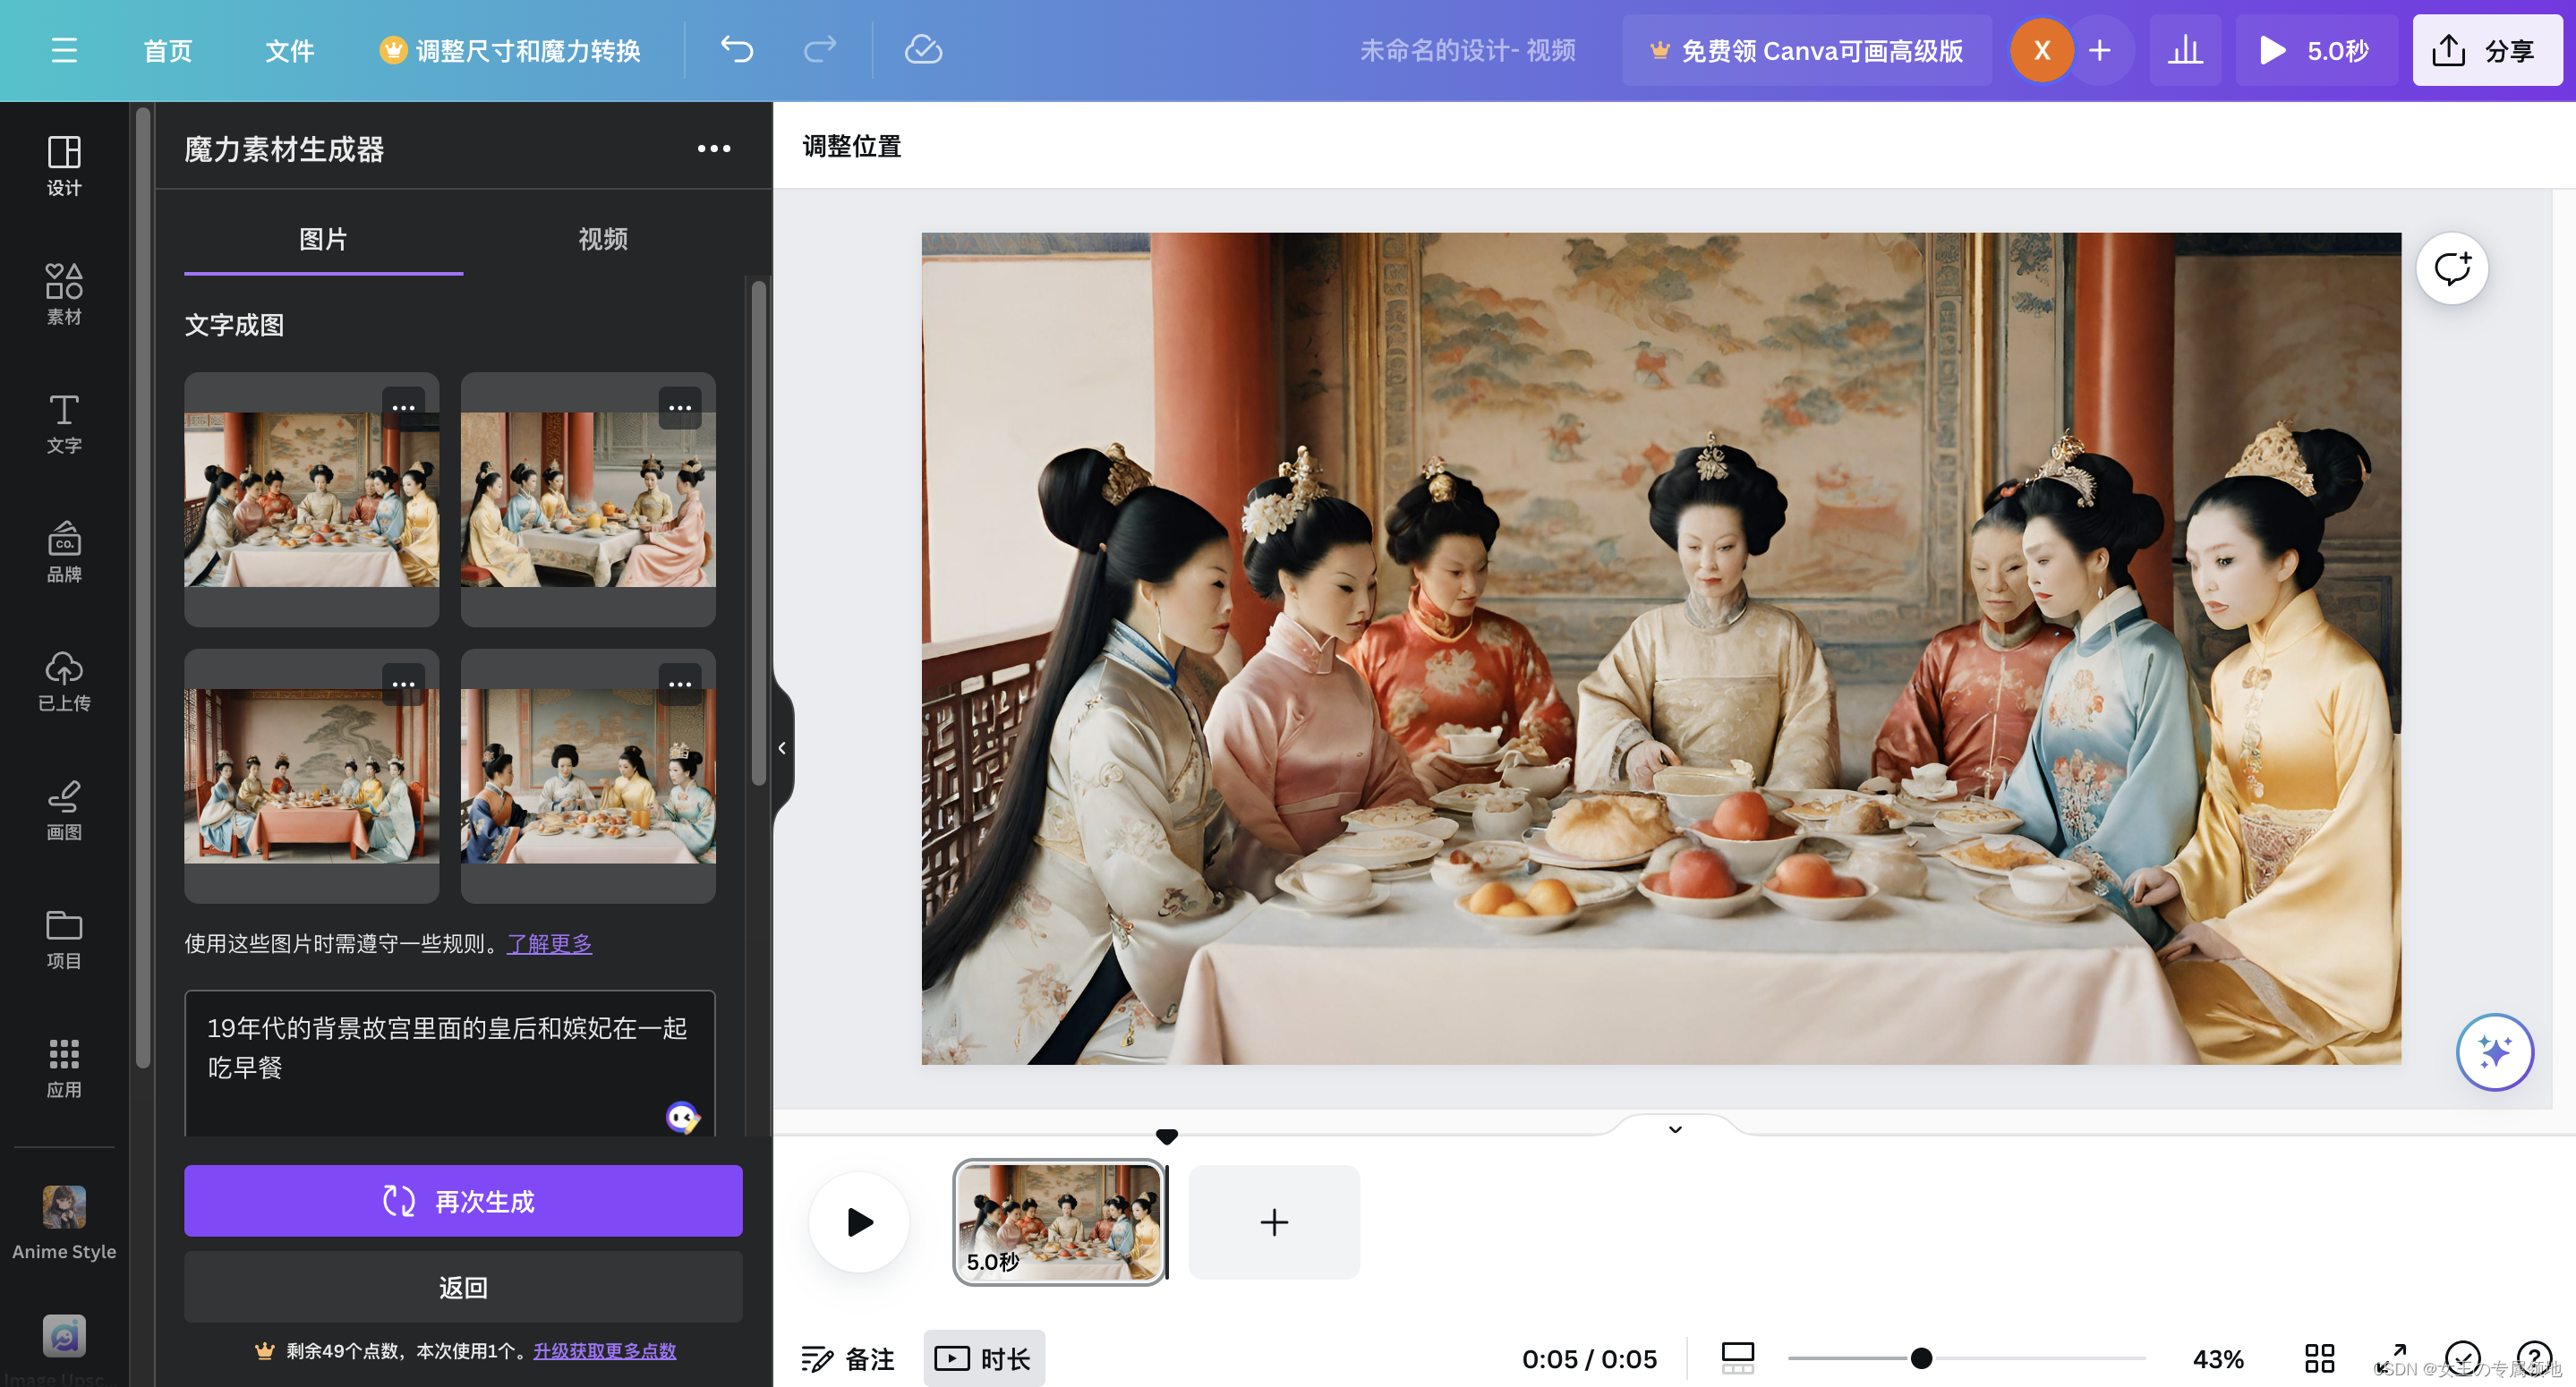Collapse the timeline with chevron down
Viewport: 2576px width, 1387px height.
[x=1675, y=1129]
